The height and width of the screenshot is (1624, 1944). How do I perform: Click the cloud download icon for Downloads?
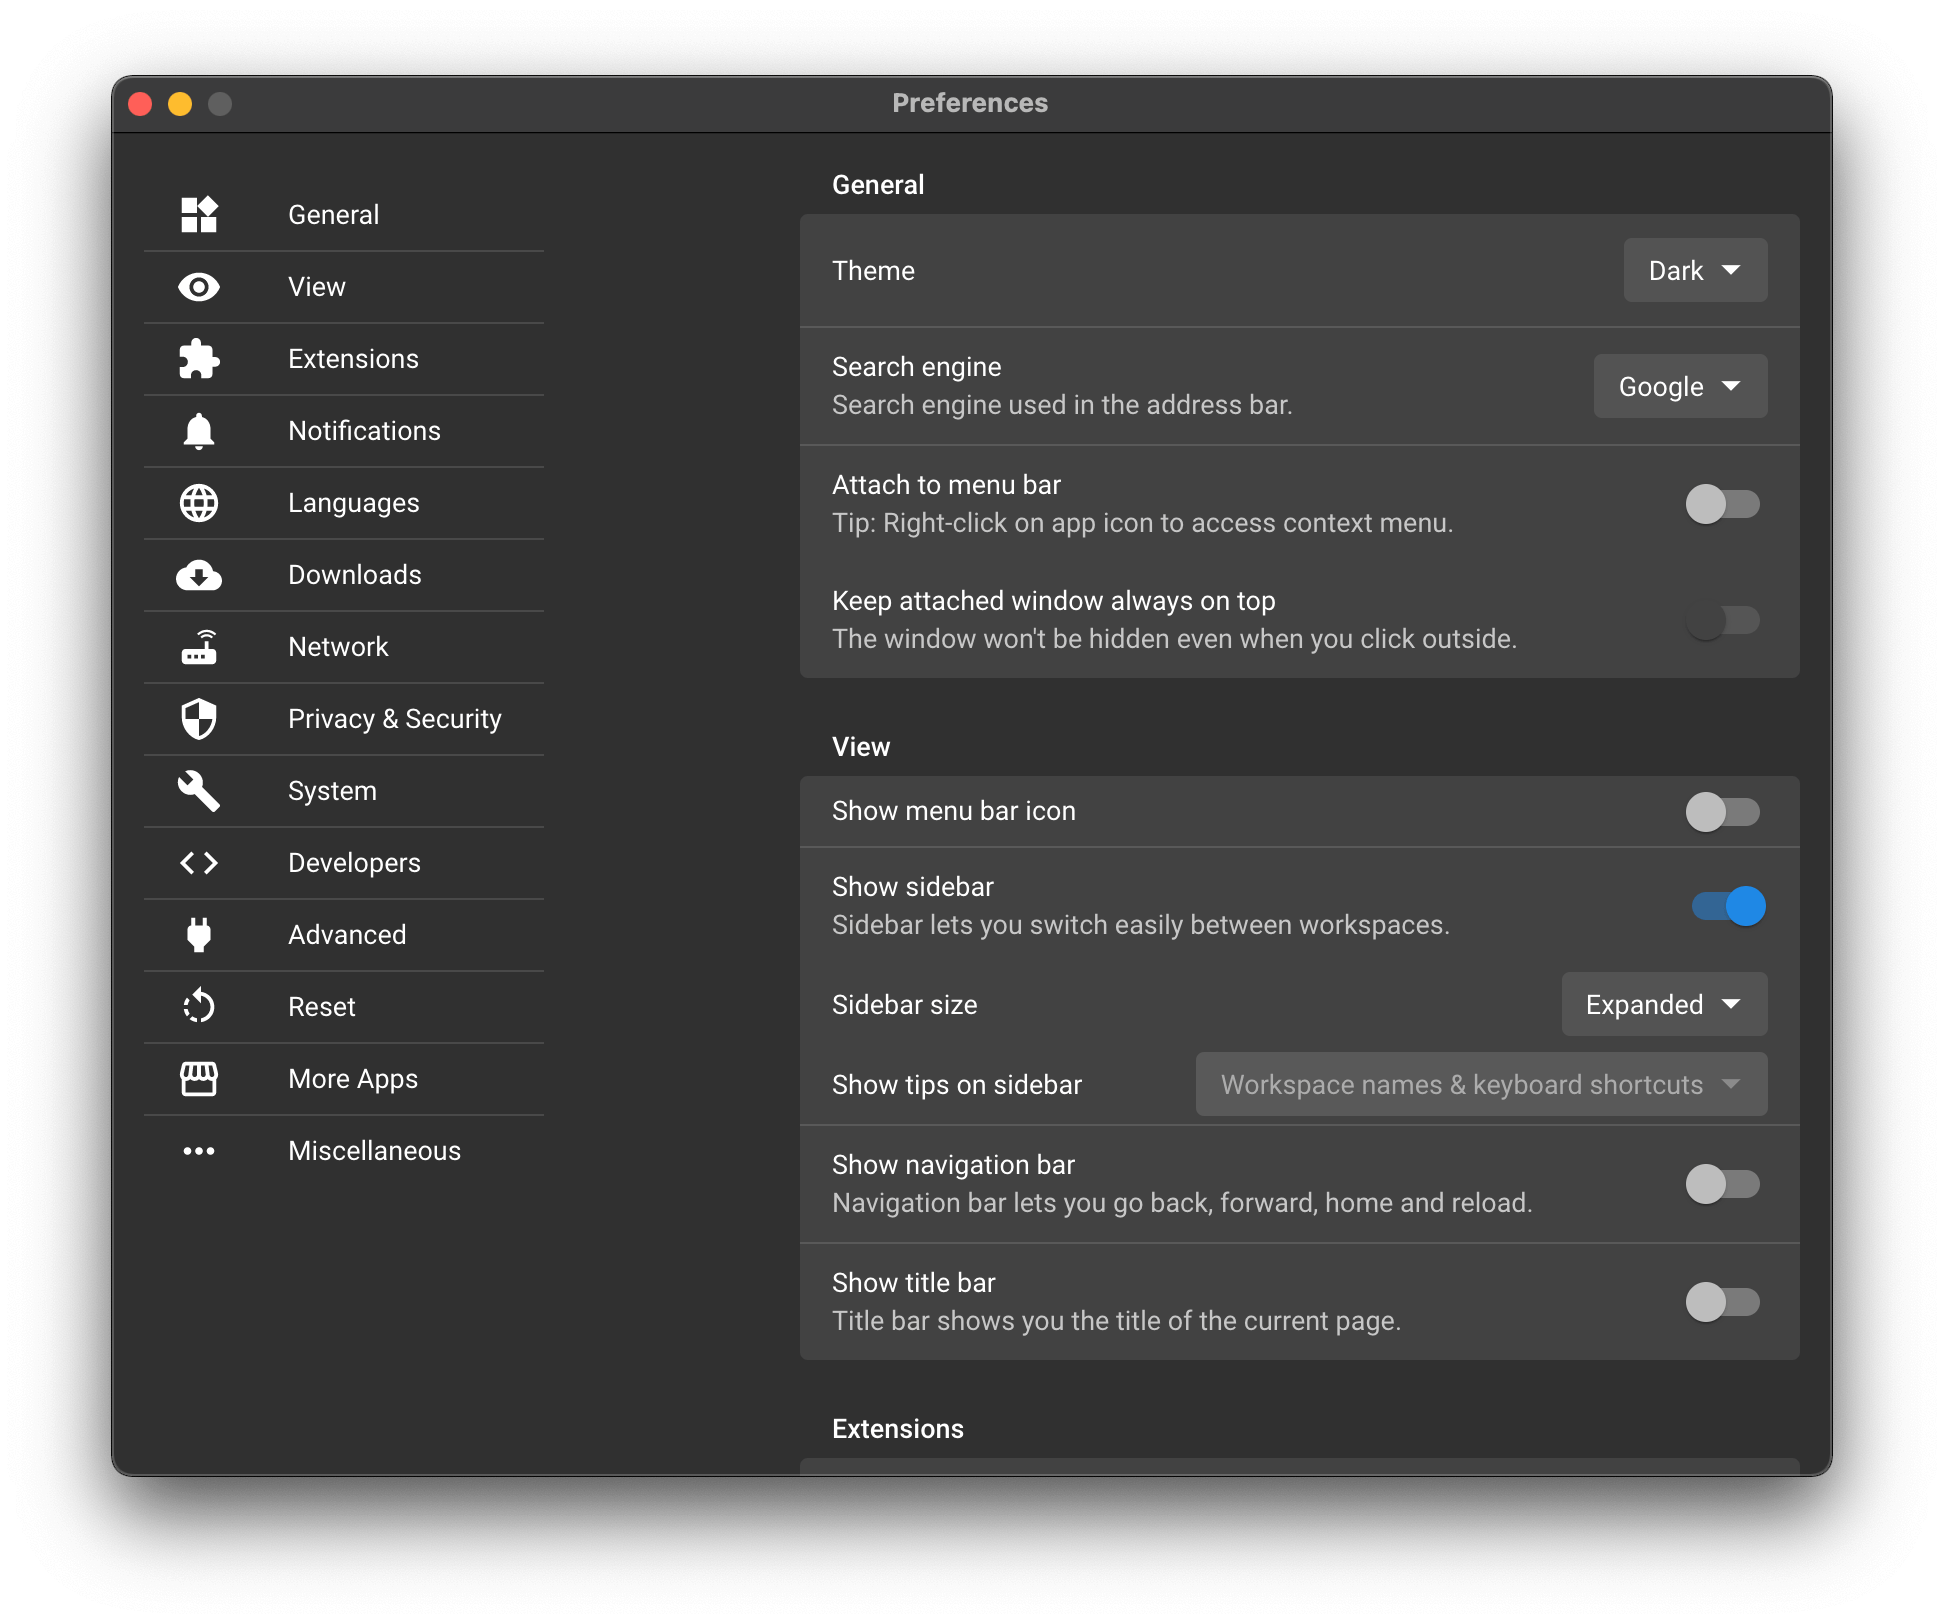[x=199, y=575]
